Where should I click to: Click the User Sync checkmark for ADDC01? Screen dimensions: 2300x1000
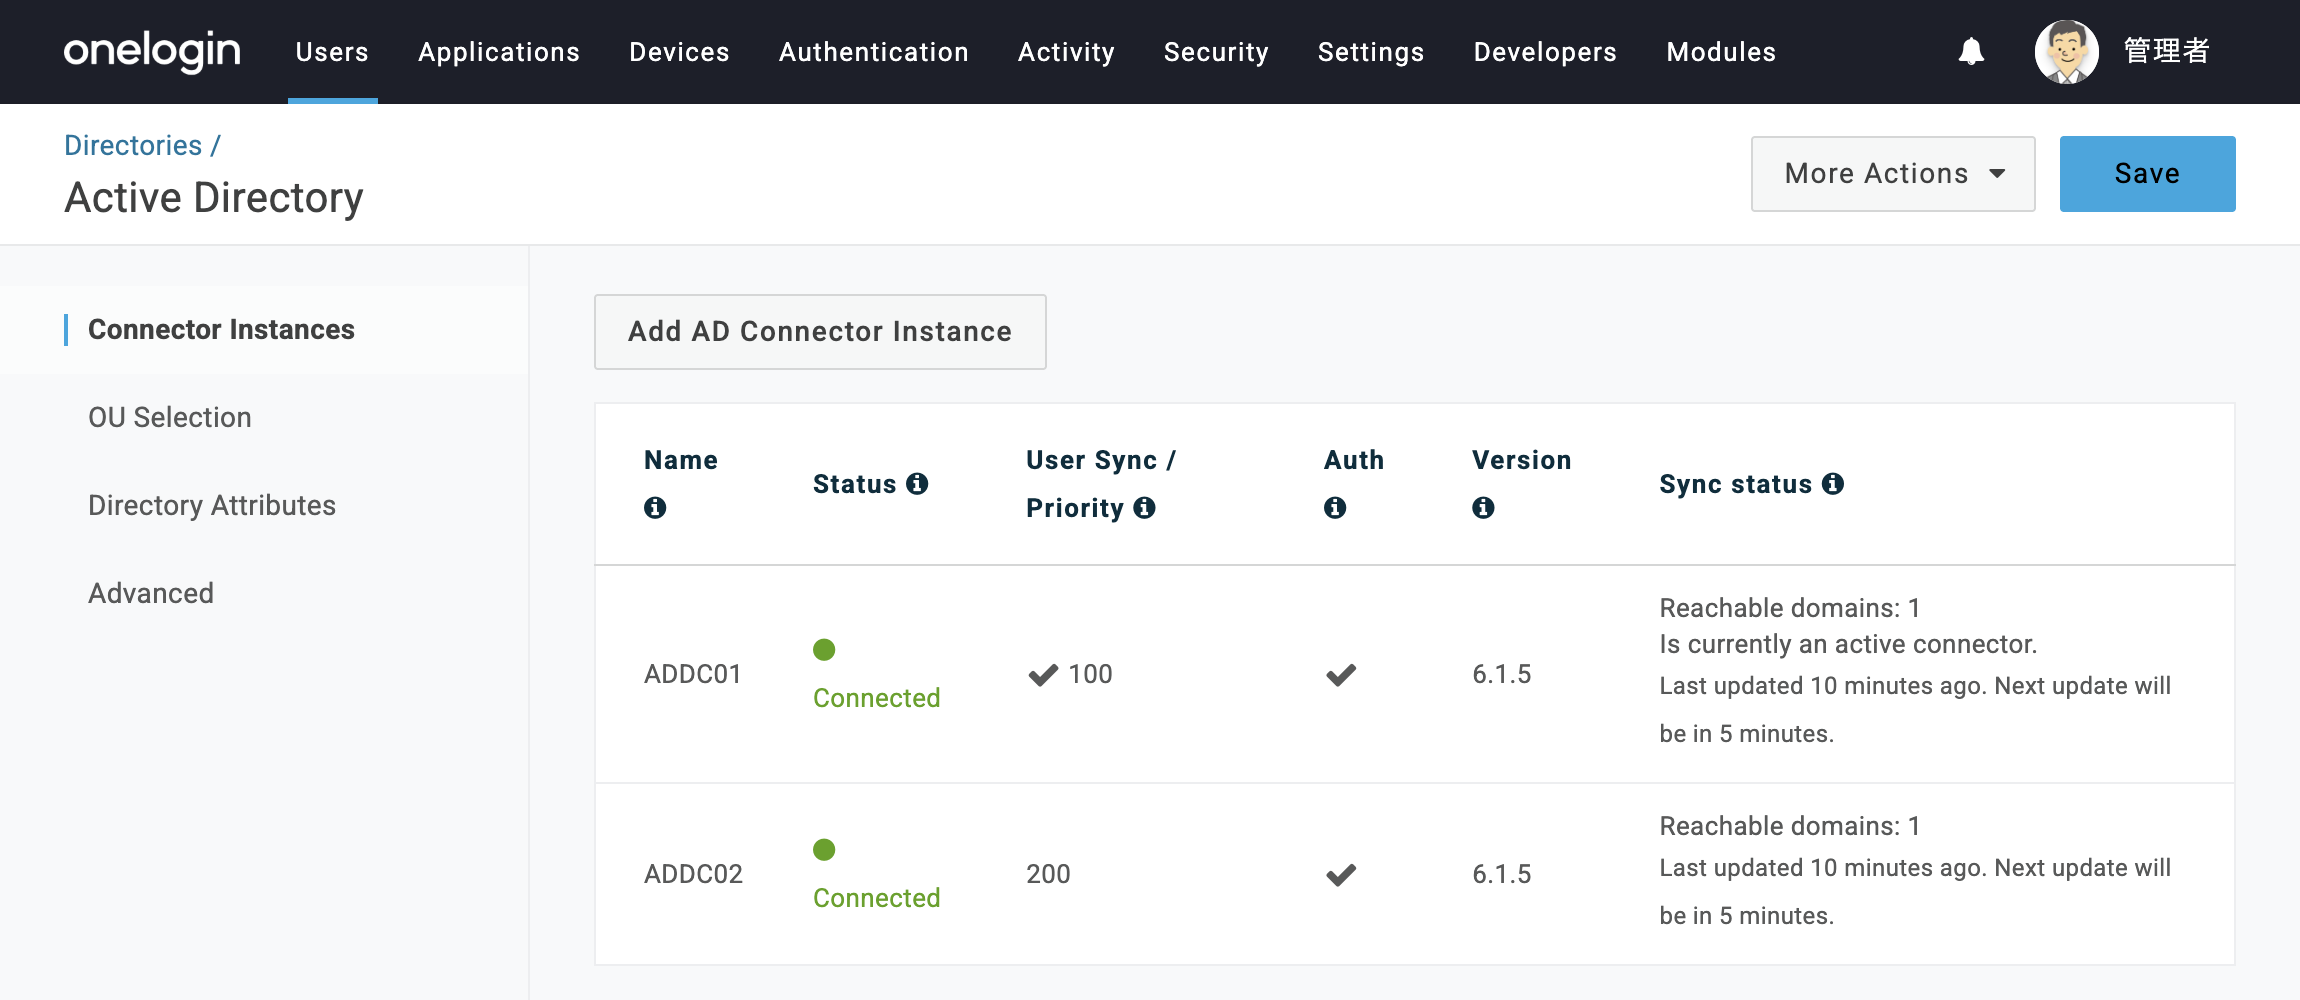(1043, 675)
